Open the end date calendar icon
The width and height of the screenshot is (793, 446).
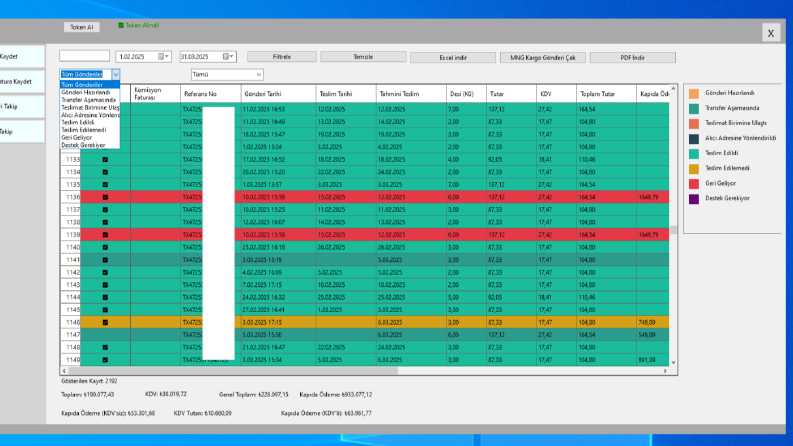click(x=226, y=57)
